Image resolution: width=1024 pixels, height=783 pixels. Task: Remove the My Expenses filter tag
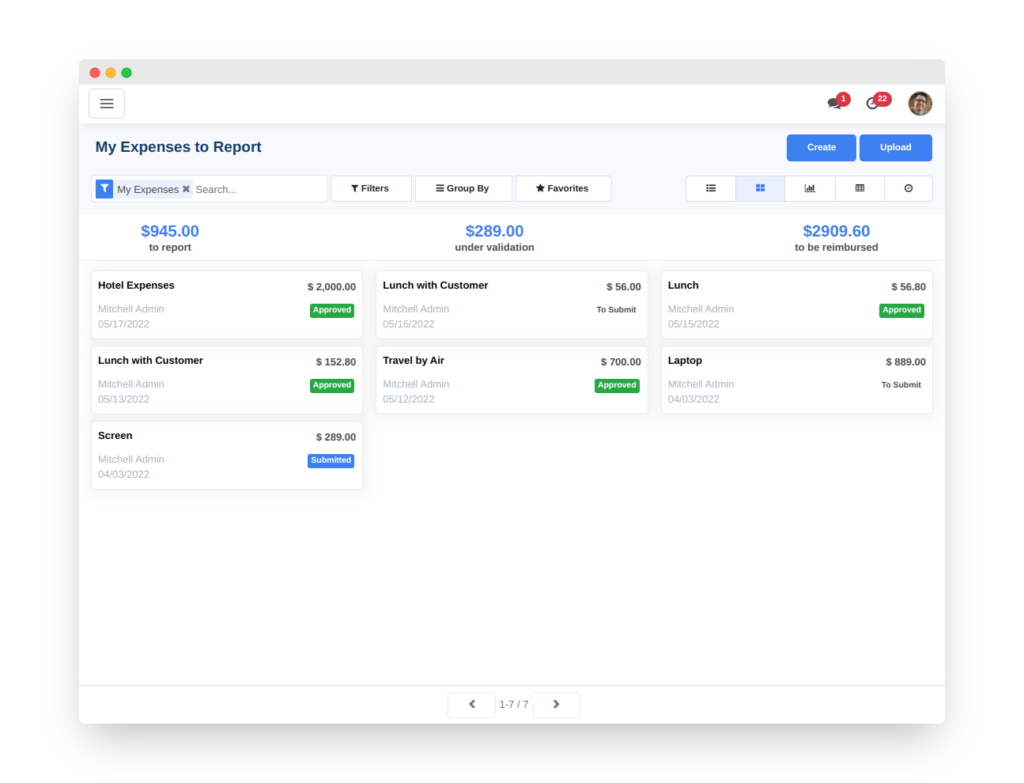coord(185,188)
